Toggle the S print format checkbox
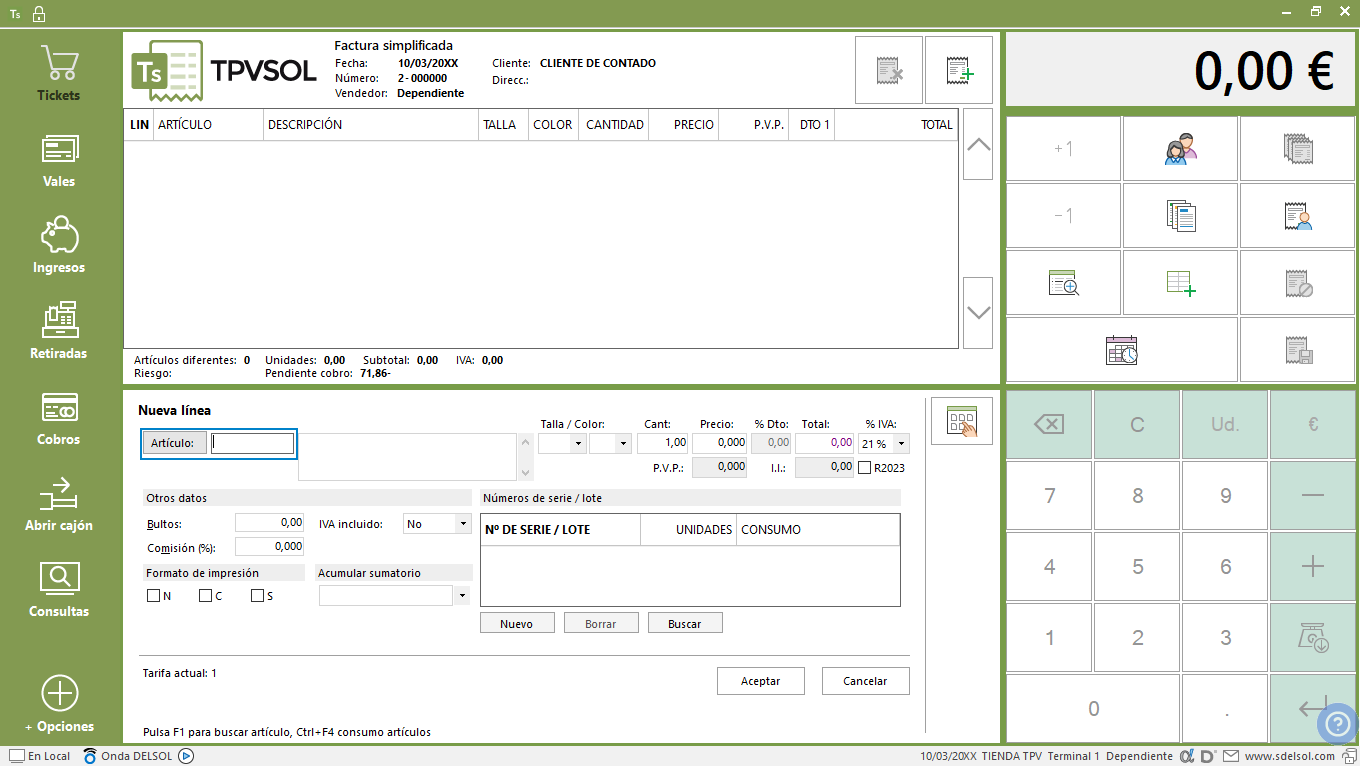Screen dimensions: 1360x766 [257, 596]
